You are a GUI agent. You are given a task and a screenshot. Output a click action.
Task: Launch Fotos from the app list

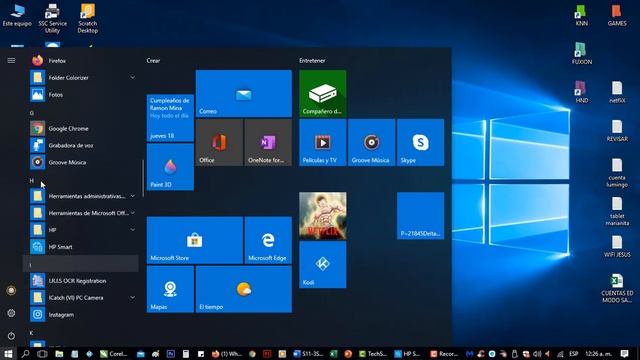coord(80,94)
